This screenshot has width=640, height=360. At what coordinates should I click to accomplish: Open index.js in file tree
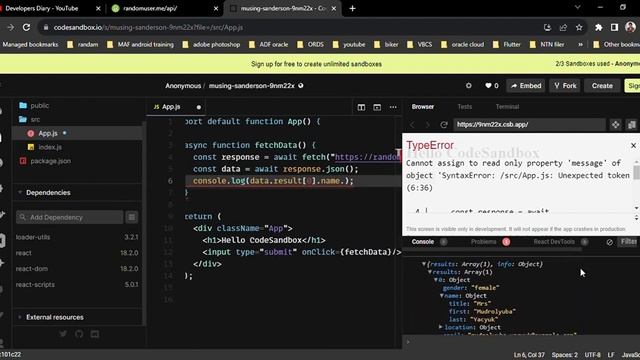[x=50, y=147]
